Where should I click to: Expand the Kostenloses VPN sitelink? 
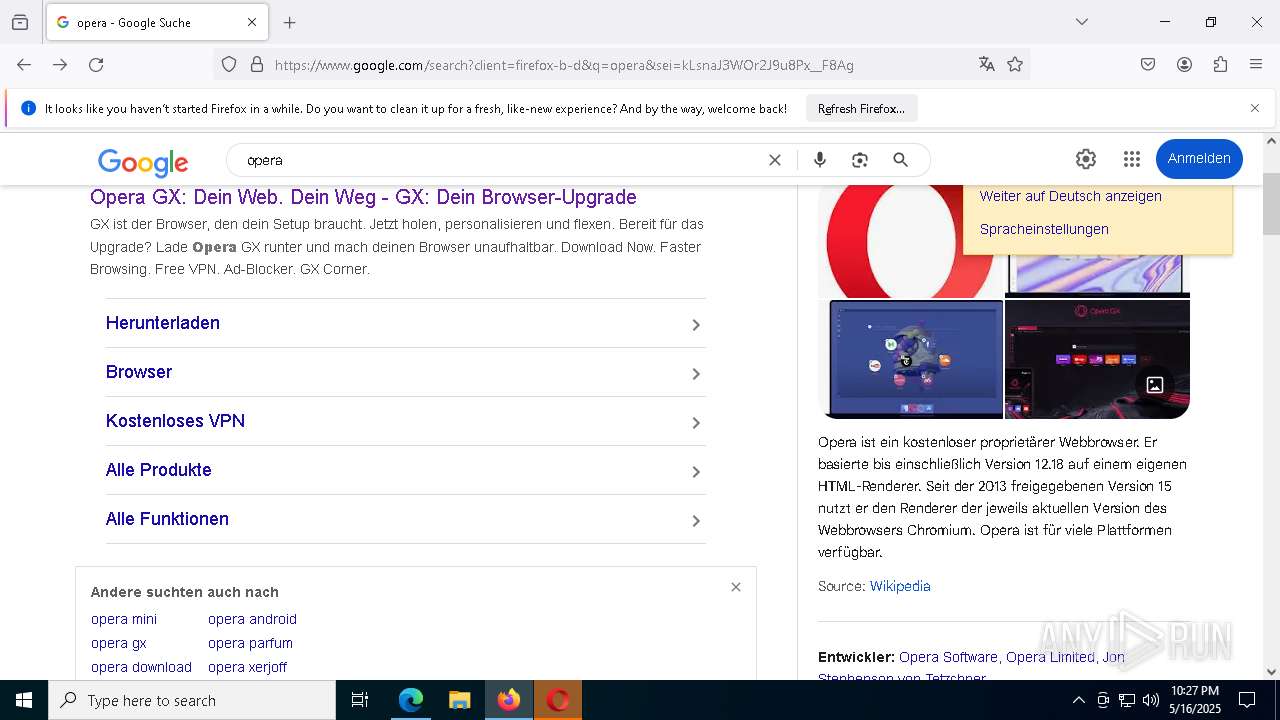coord(405,421)
